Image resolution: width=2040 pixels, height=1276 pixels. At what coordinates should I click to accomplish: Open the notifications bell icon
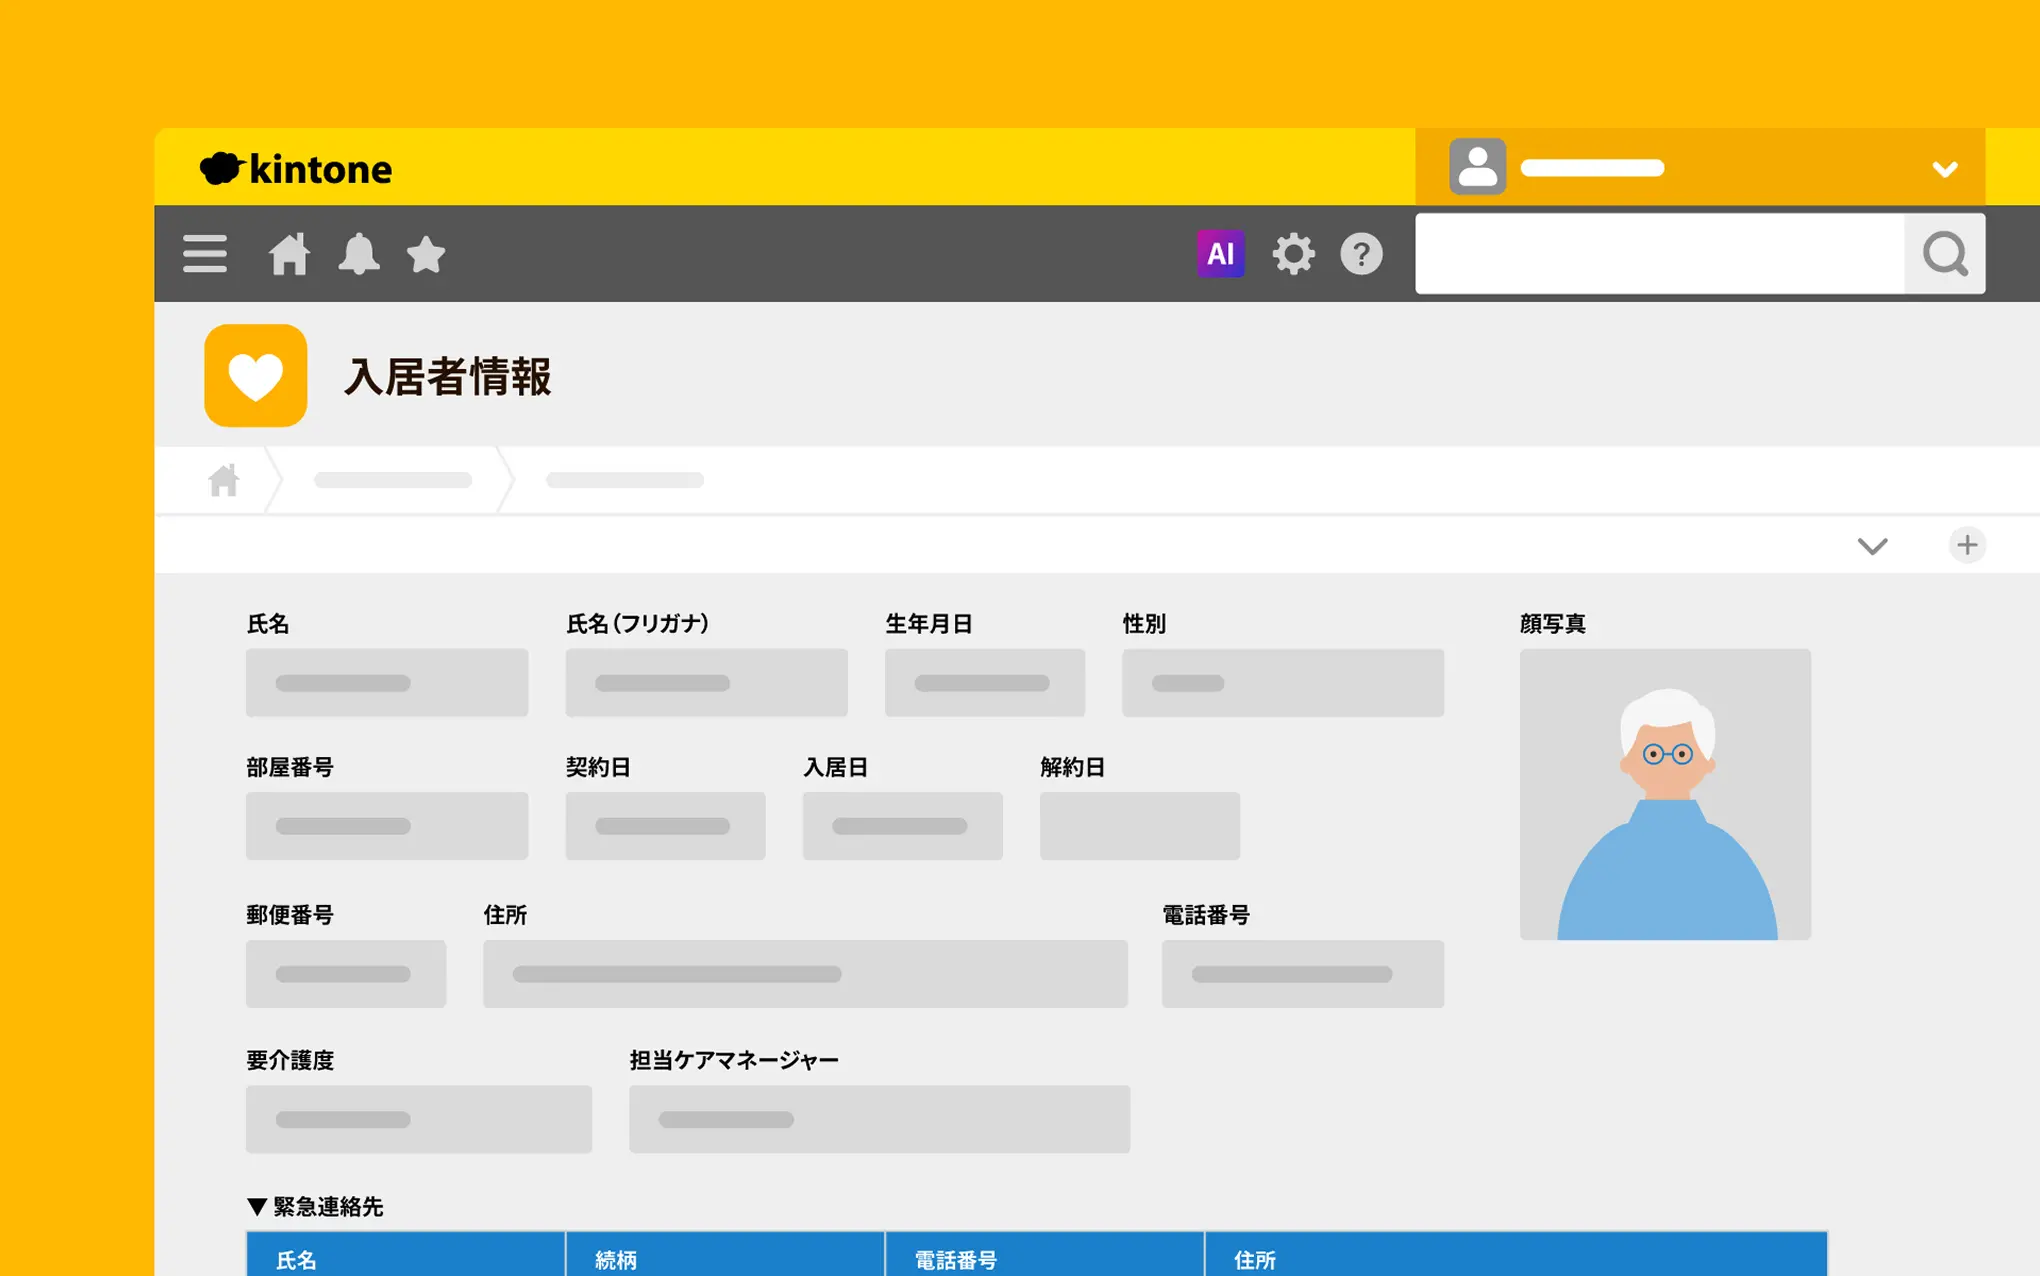358,254
